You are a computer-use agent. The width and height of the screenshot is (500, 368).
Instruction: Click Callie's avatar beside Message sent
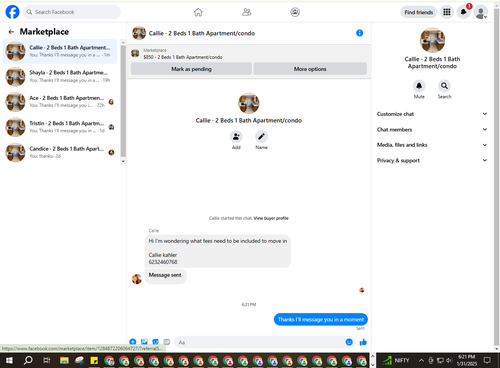pos(137,279)
